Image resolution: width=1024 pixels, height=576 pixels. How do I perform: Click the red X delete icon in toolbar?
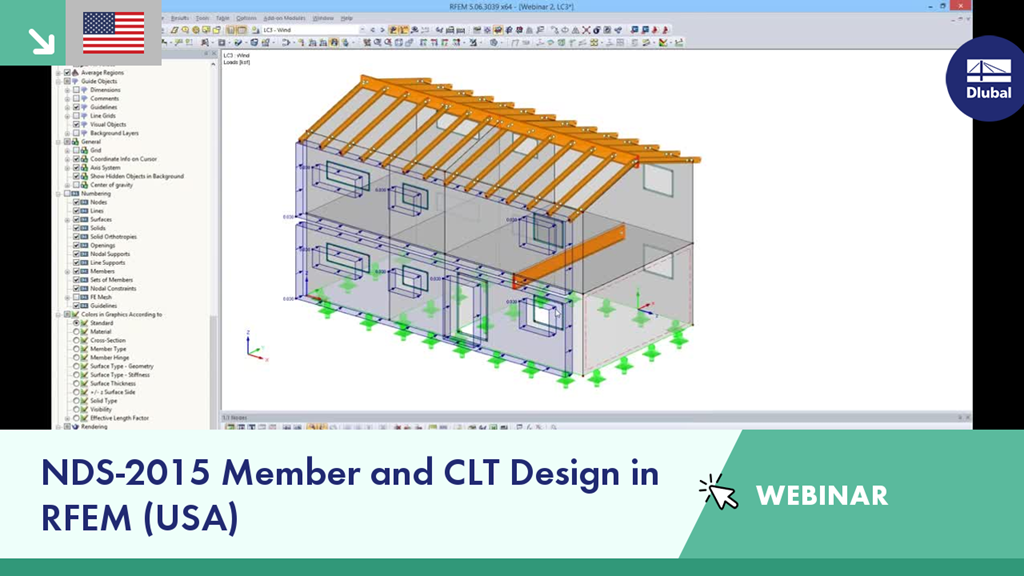586,30
